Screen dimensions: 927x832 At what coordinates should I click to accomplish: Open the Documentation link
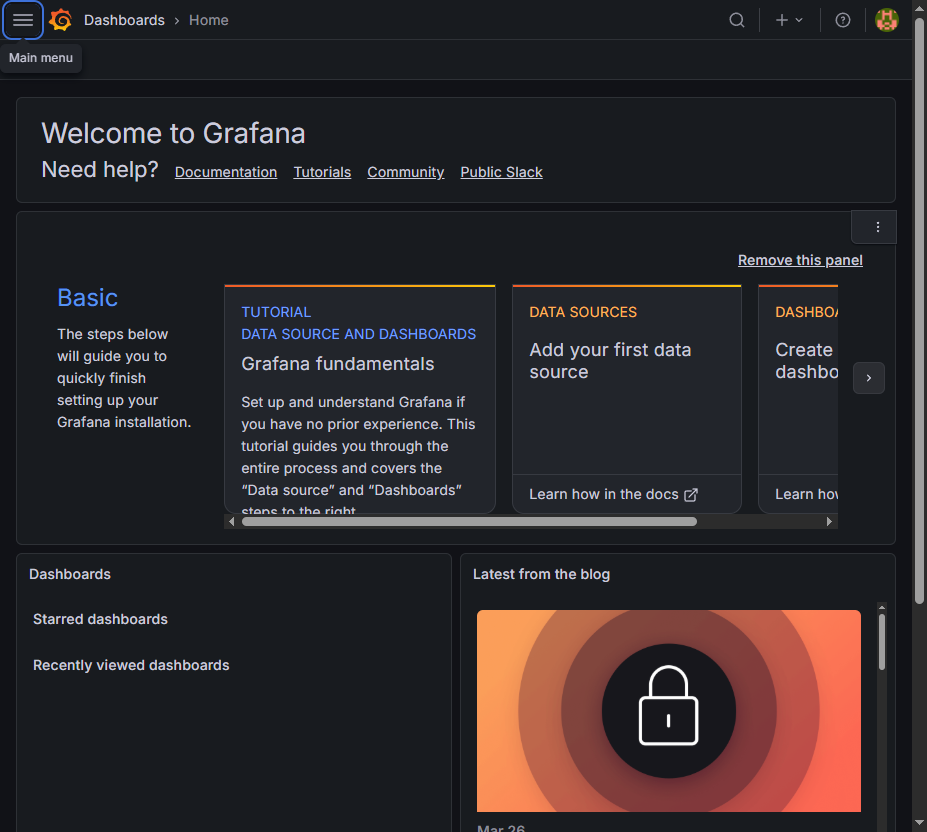tap(226, 172)
